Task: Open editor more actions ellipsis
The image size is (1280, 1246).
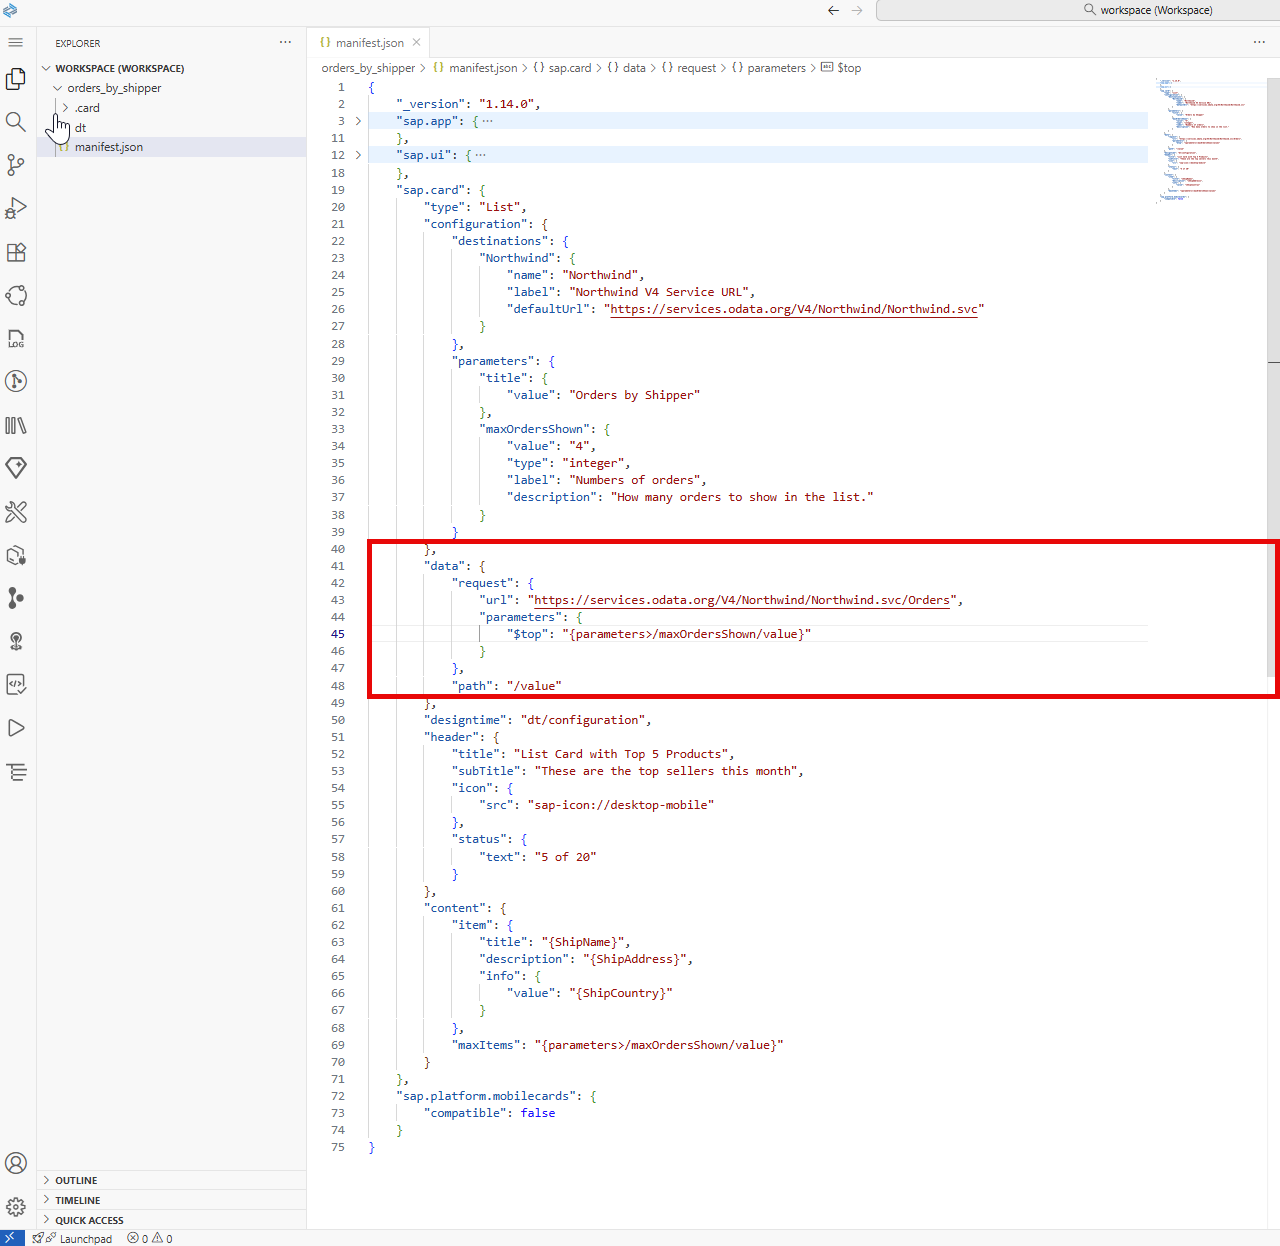Action: click(x=1259, y=42)
